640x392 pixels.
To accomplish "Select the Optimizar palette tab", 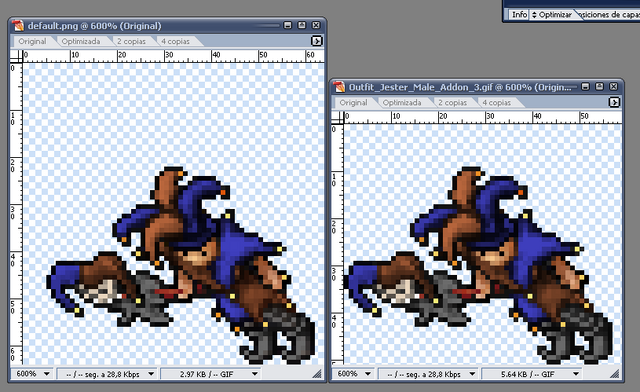I will (x=554, y=15).
